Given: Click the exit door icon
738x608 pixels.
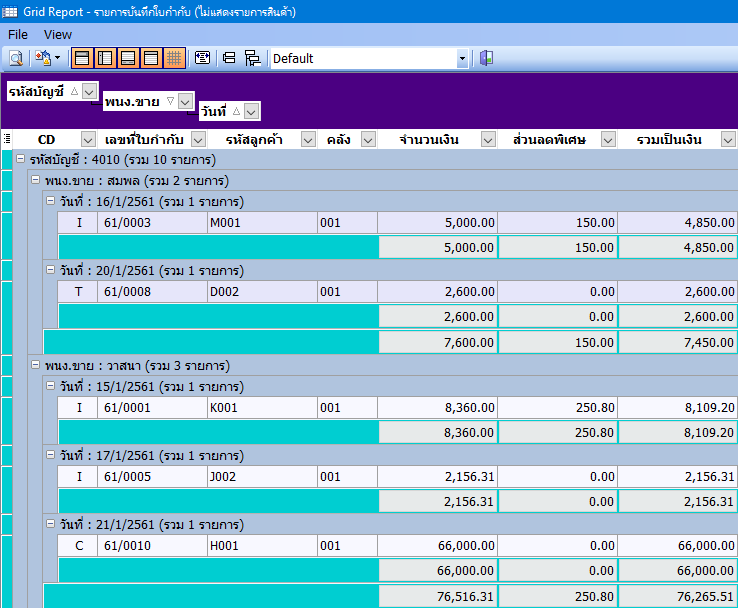Looking at the screenshot, I should click(486, 58).
